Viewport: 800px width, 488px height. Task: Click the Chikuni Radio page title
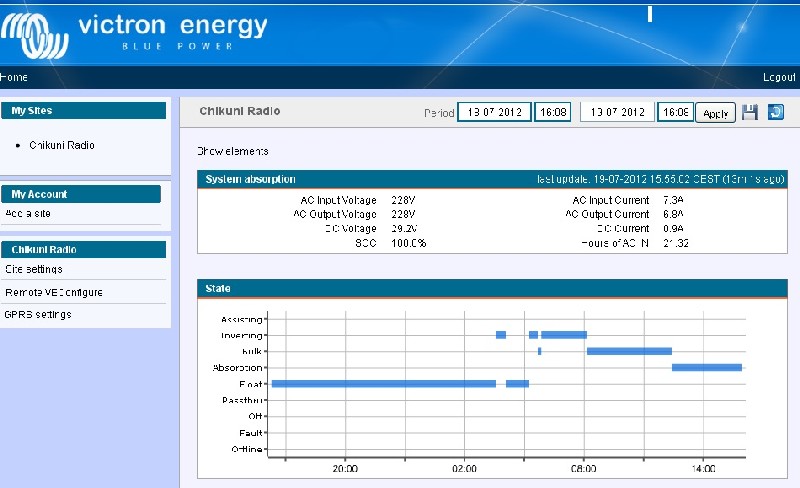[x=239, y=111]
